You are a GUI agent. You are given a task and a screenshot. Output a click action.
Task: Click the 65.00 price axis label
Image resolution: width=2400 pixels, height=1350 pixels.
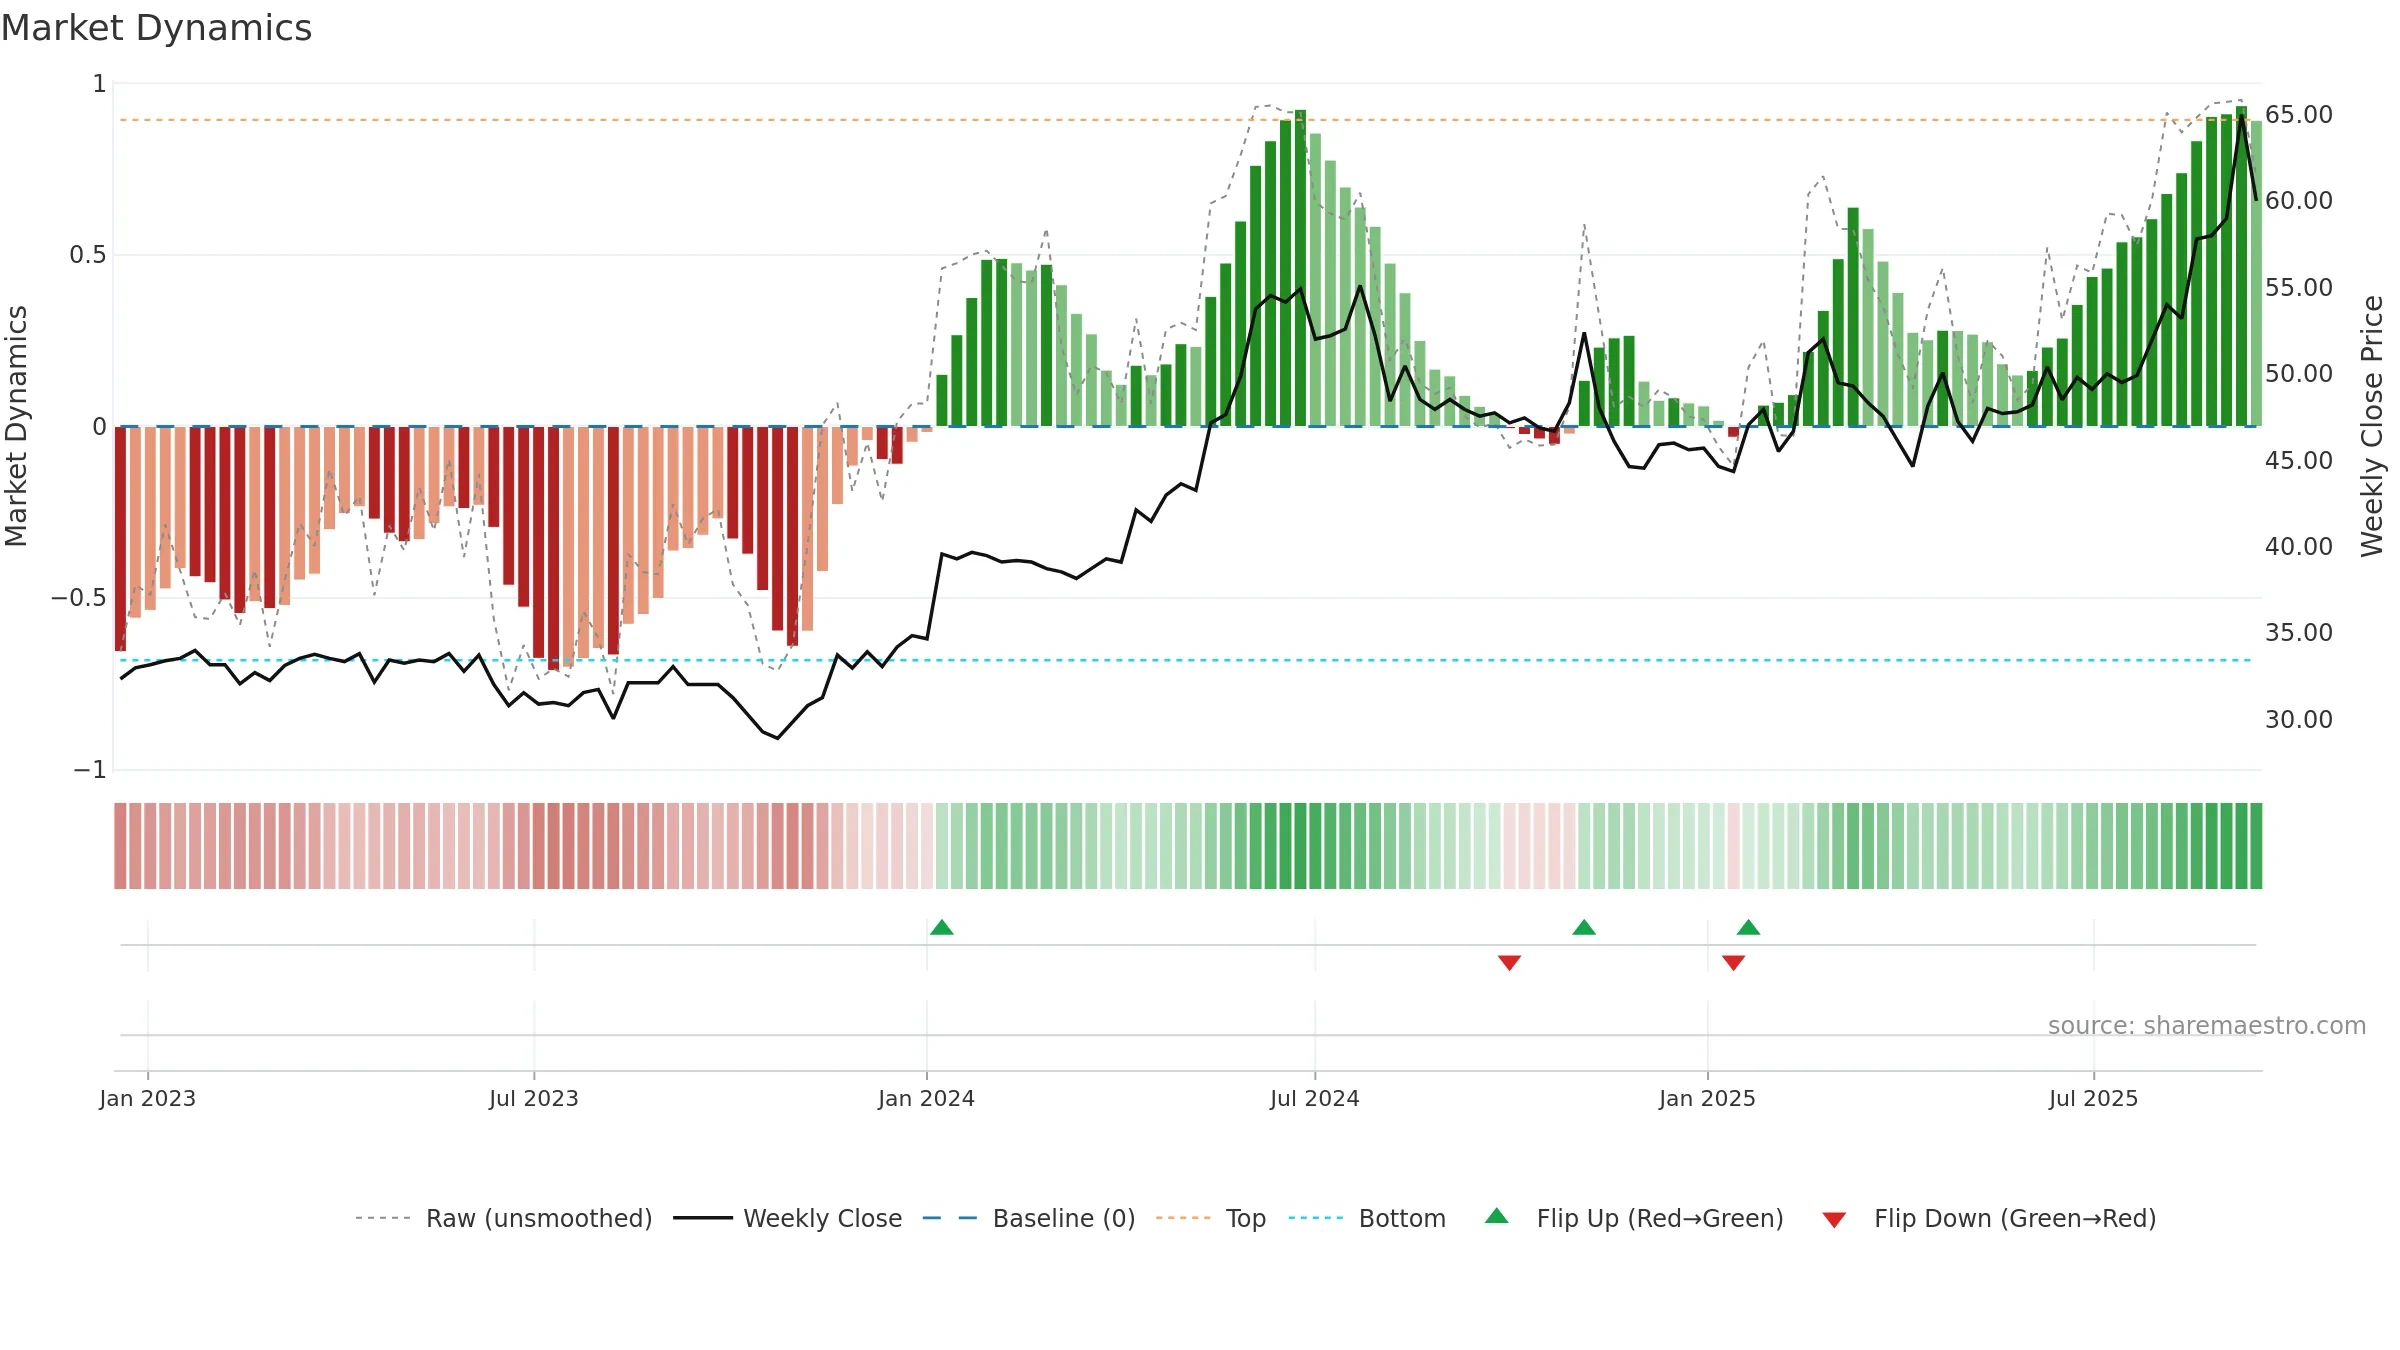tap(2299, 115)
